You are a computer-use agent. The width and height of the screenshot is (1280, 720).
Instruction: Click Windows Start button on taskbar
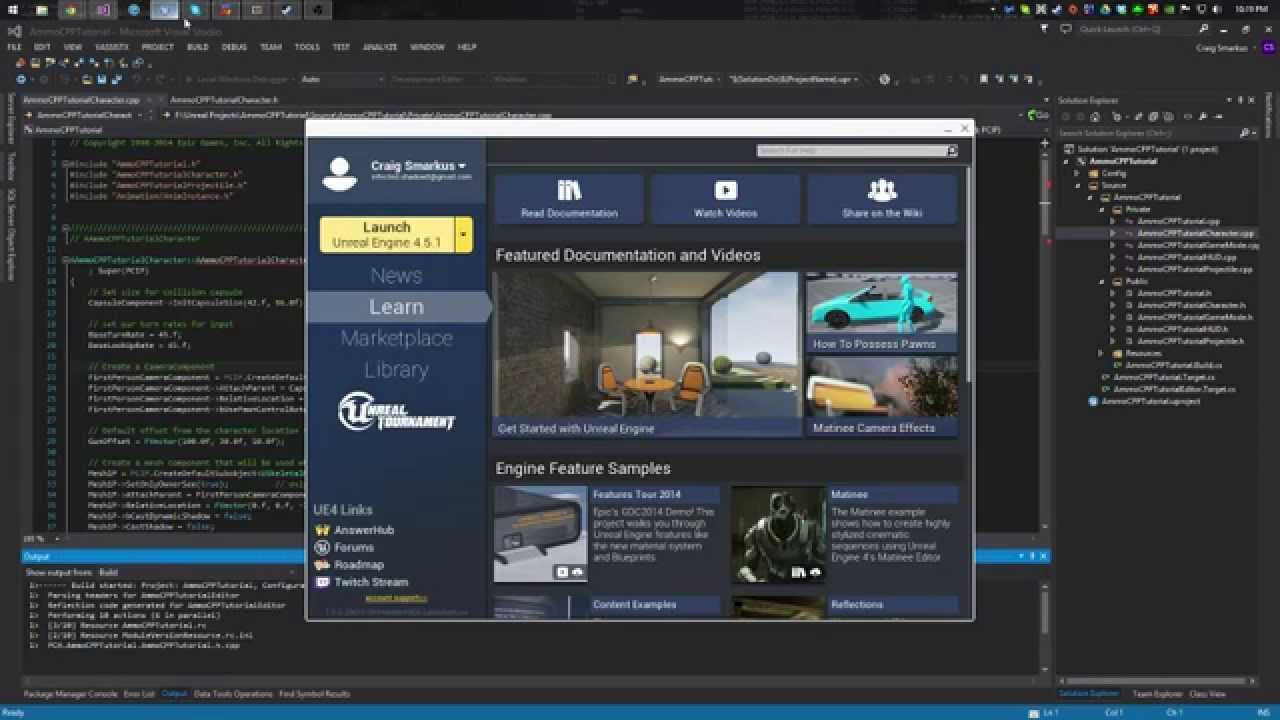(x=12, y=10)
